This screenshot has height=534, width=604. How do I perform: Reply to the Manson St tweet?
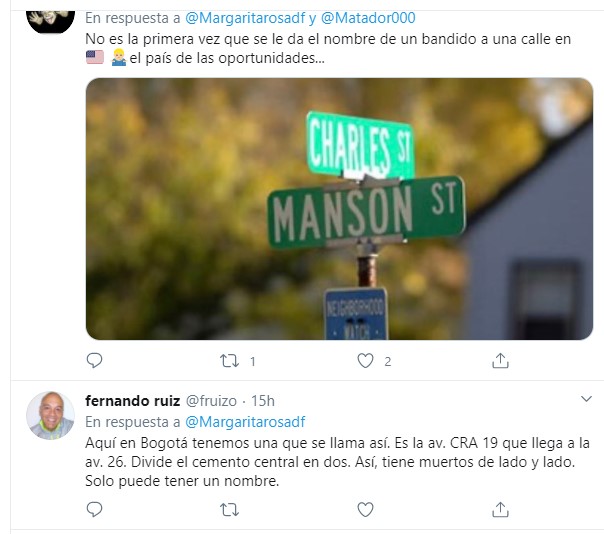click(94, 361)
